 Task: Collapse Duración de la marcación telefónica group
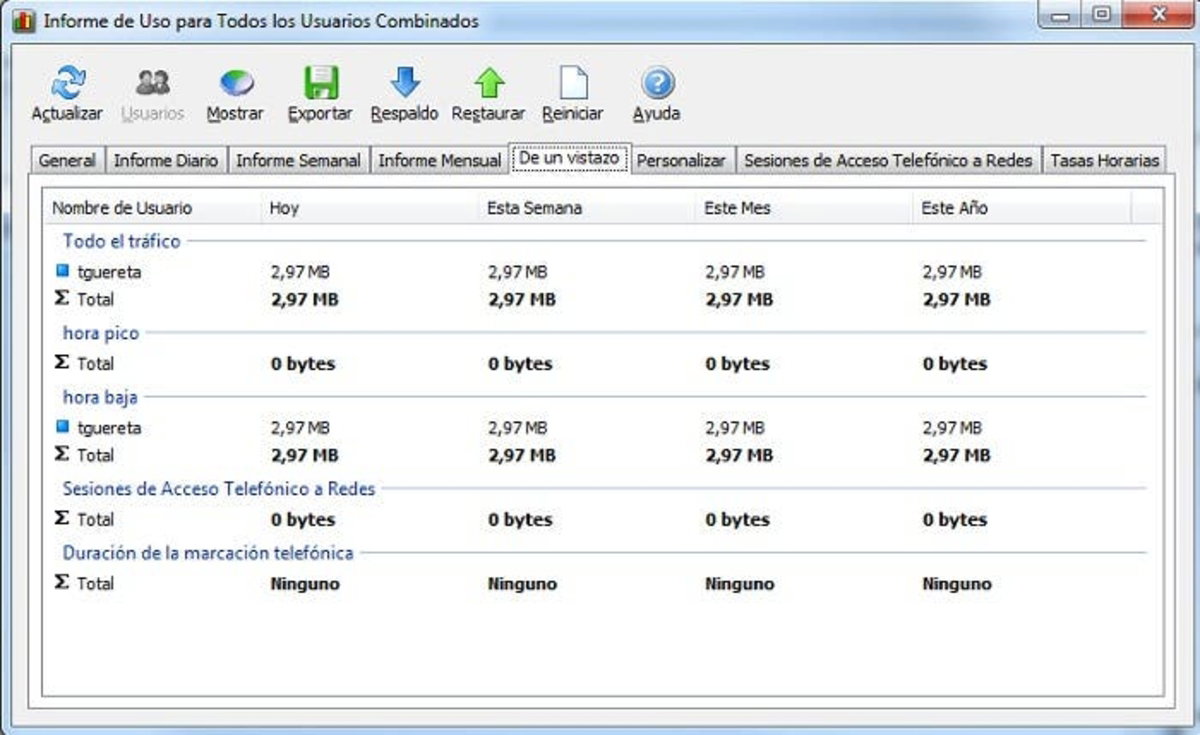208,552
